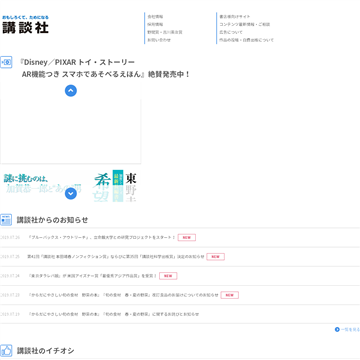The height and width of the screenshot is (360, 360).
Task: Click the NEW badge on the 07.26 news row
Action: (187, 237)
